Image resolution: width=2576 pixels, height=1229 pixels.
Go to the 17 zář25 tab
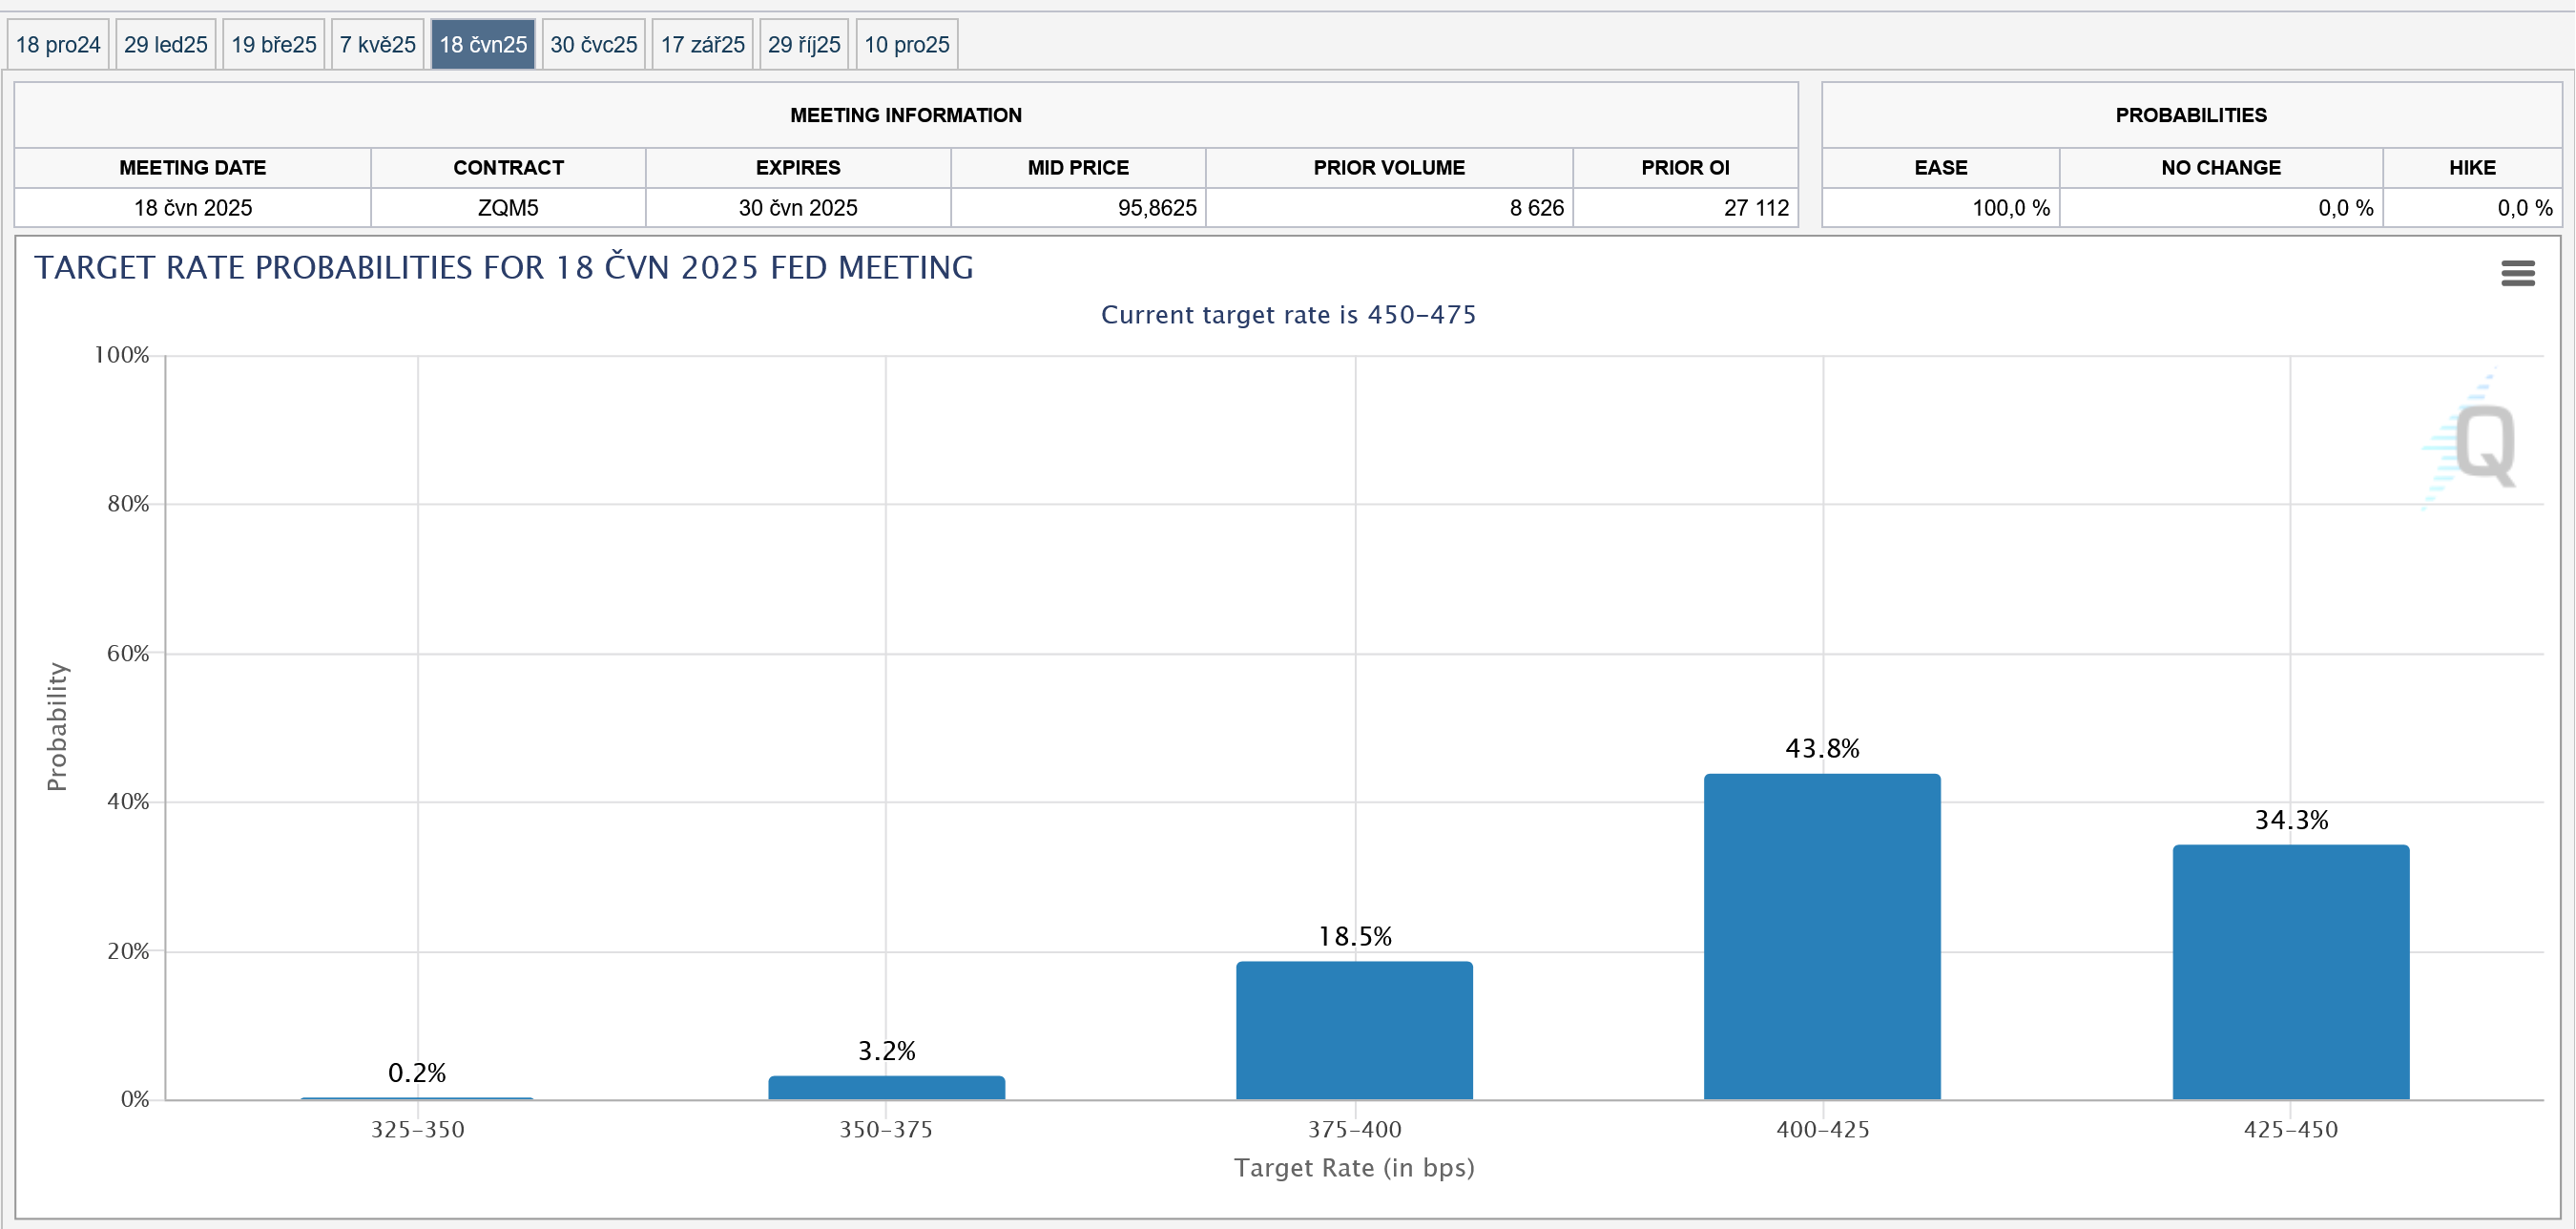(703, 45)
